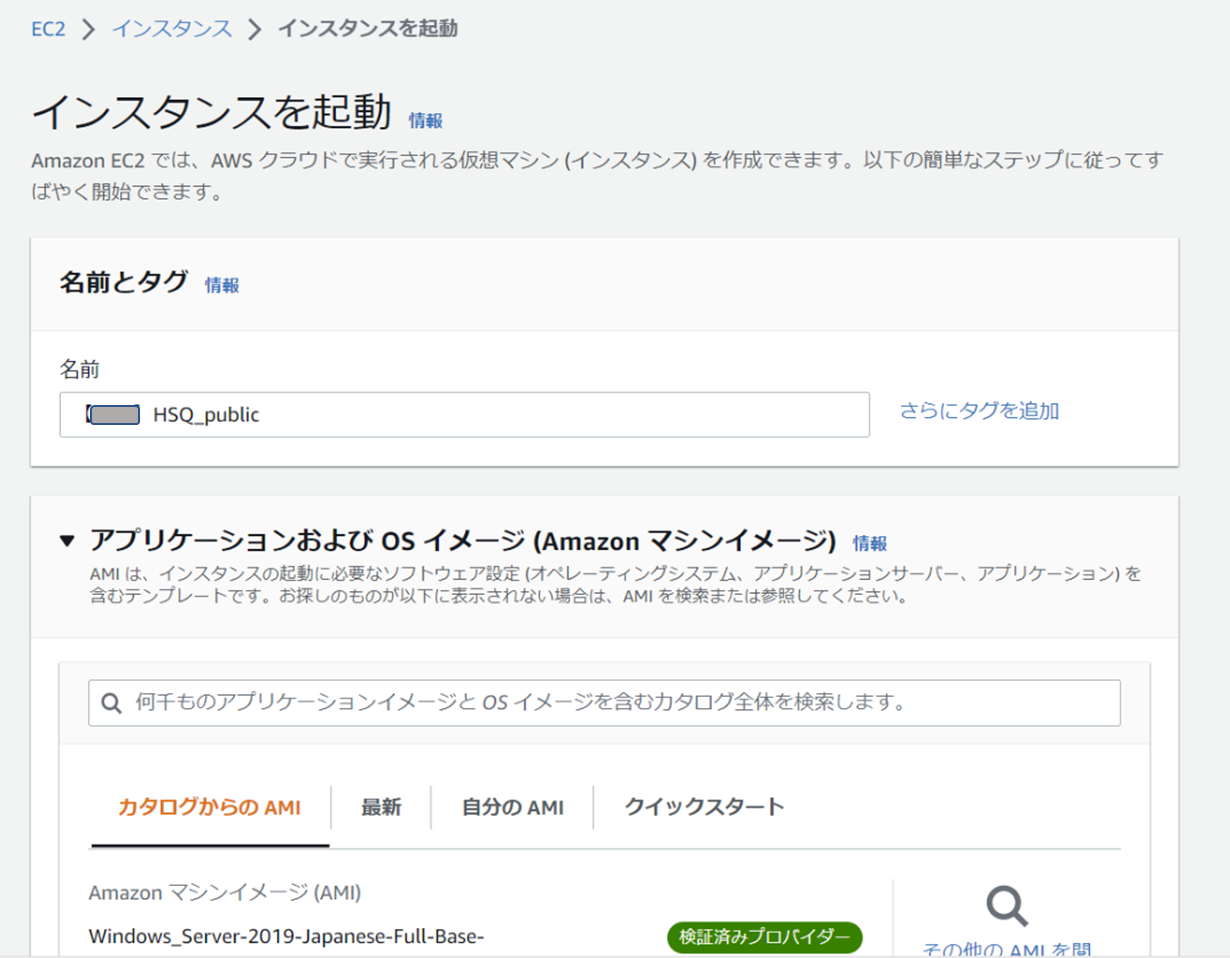Click インスタンスを起動 breadcrumb text

coord(367,29)
